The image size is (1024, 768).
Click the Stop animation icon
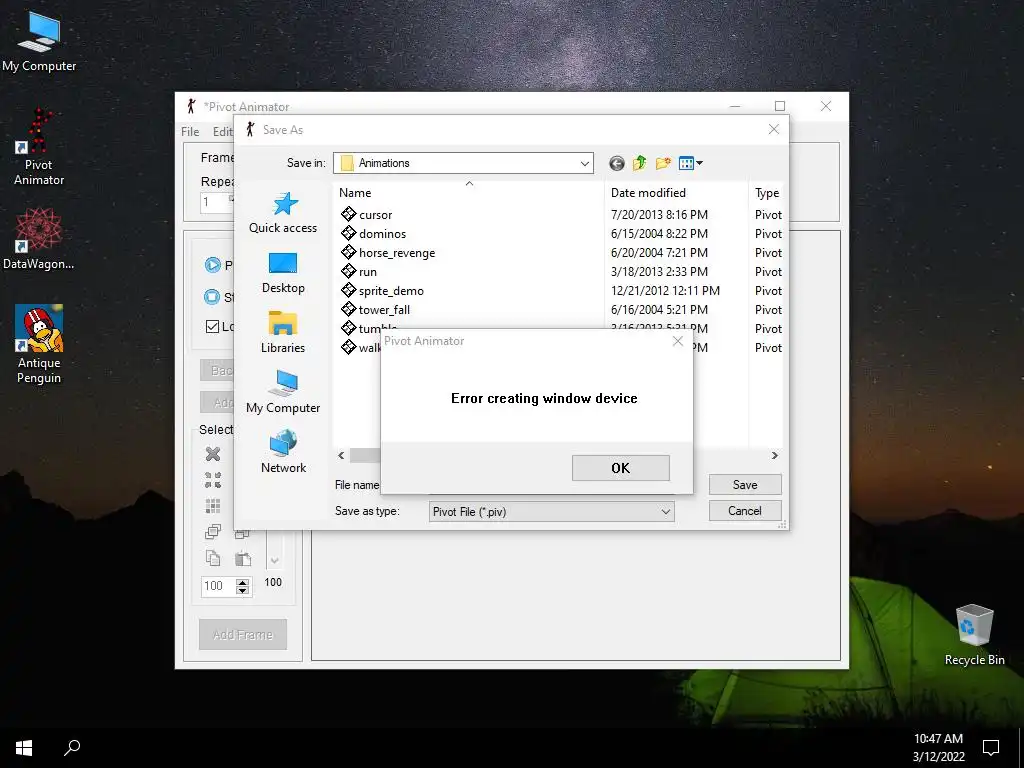(x=212, y=297)
